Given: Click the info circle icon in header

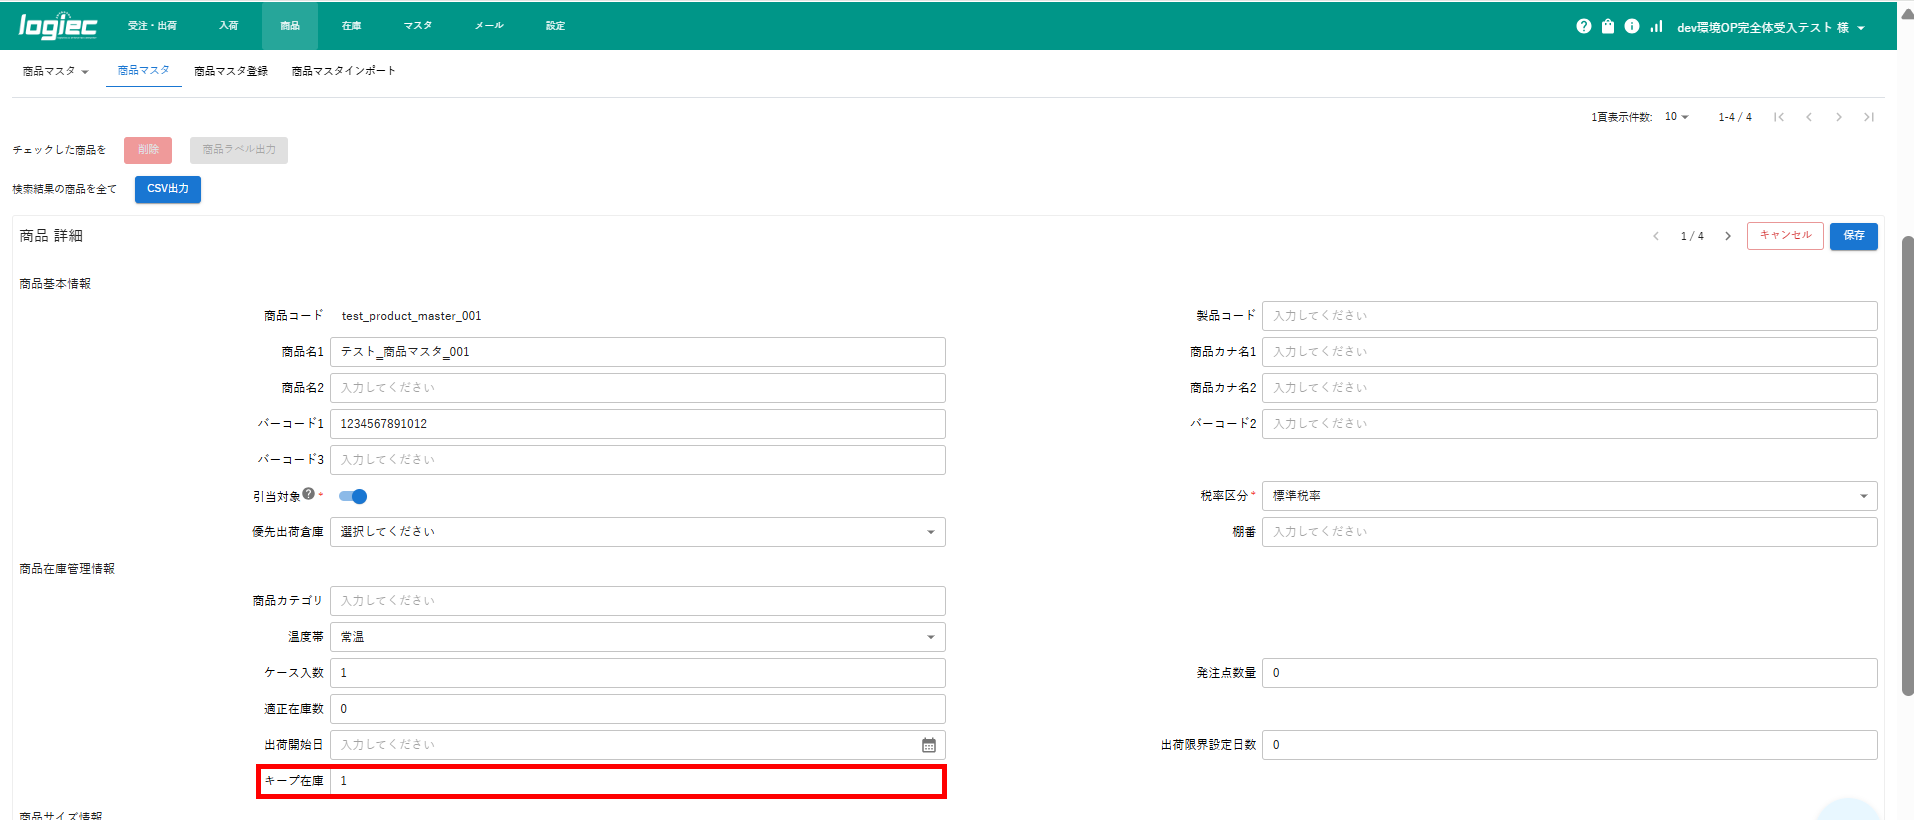Looking at the screenshot, I should pos(1631,27).
